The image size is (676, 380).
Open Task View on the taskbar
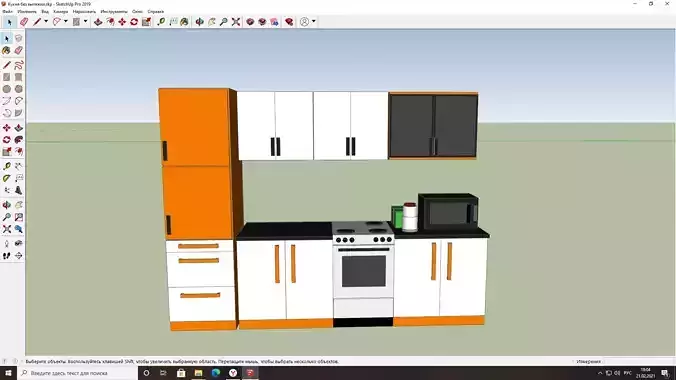point(163,373)
